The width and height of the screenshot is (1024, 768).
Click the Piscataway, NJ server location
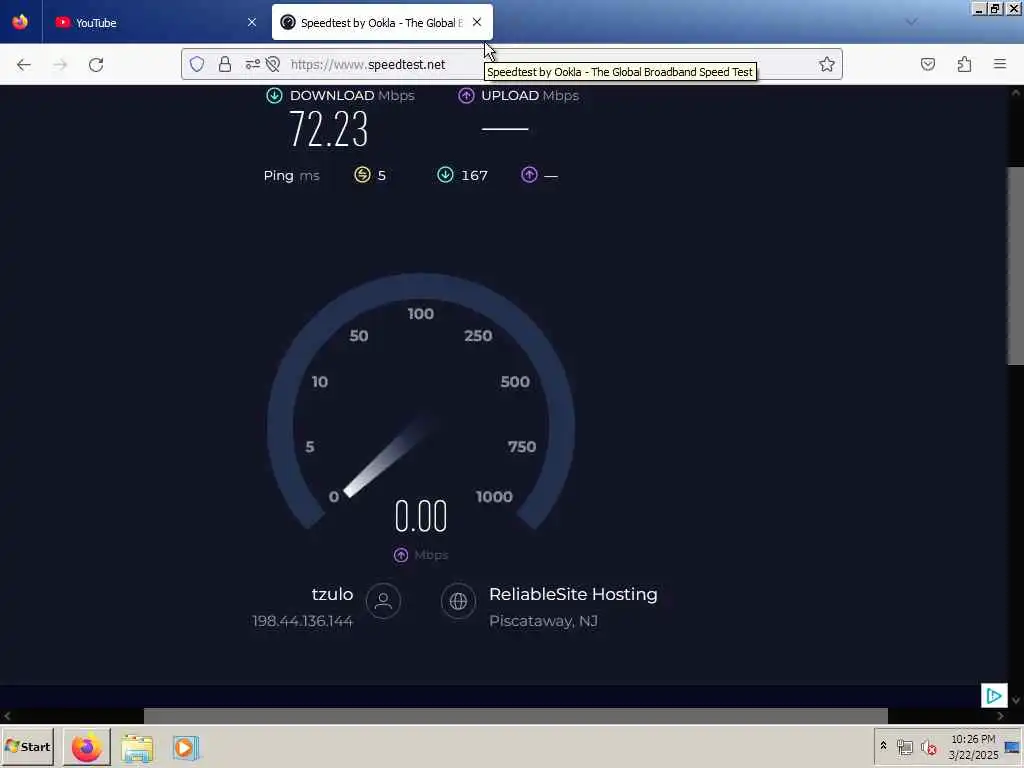click(x=543, y=621)
